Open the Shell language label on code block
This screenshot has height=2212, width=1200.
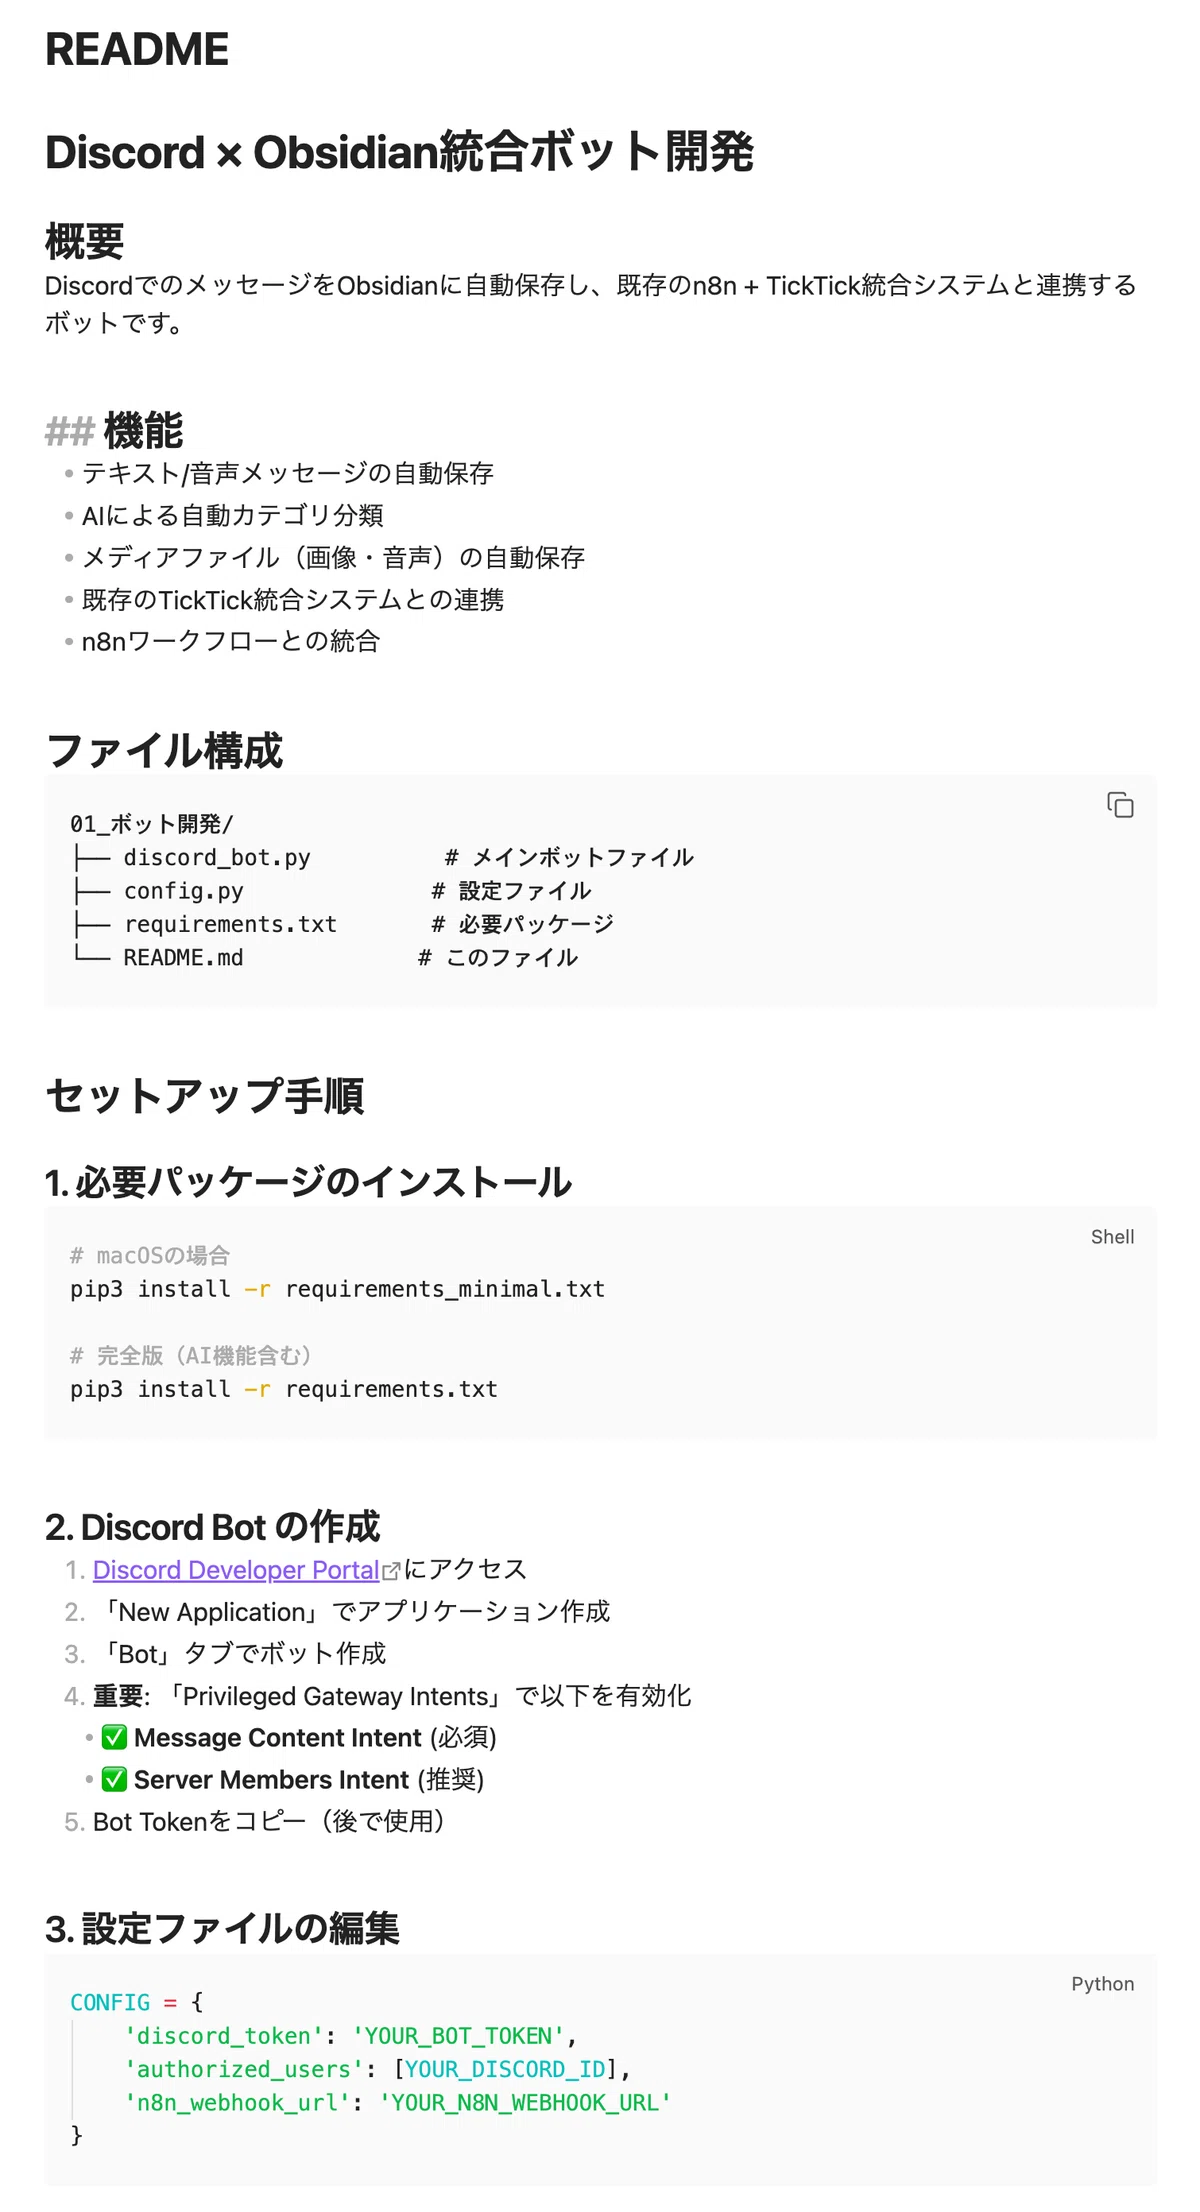coord(1112,1237)
